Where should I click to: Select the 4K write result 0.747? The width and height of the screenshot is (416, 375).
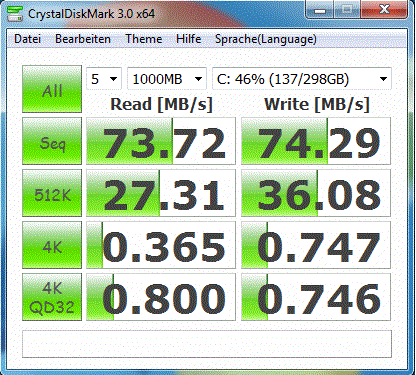tap(316, 245)
